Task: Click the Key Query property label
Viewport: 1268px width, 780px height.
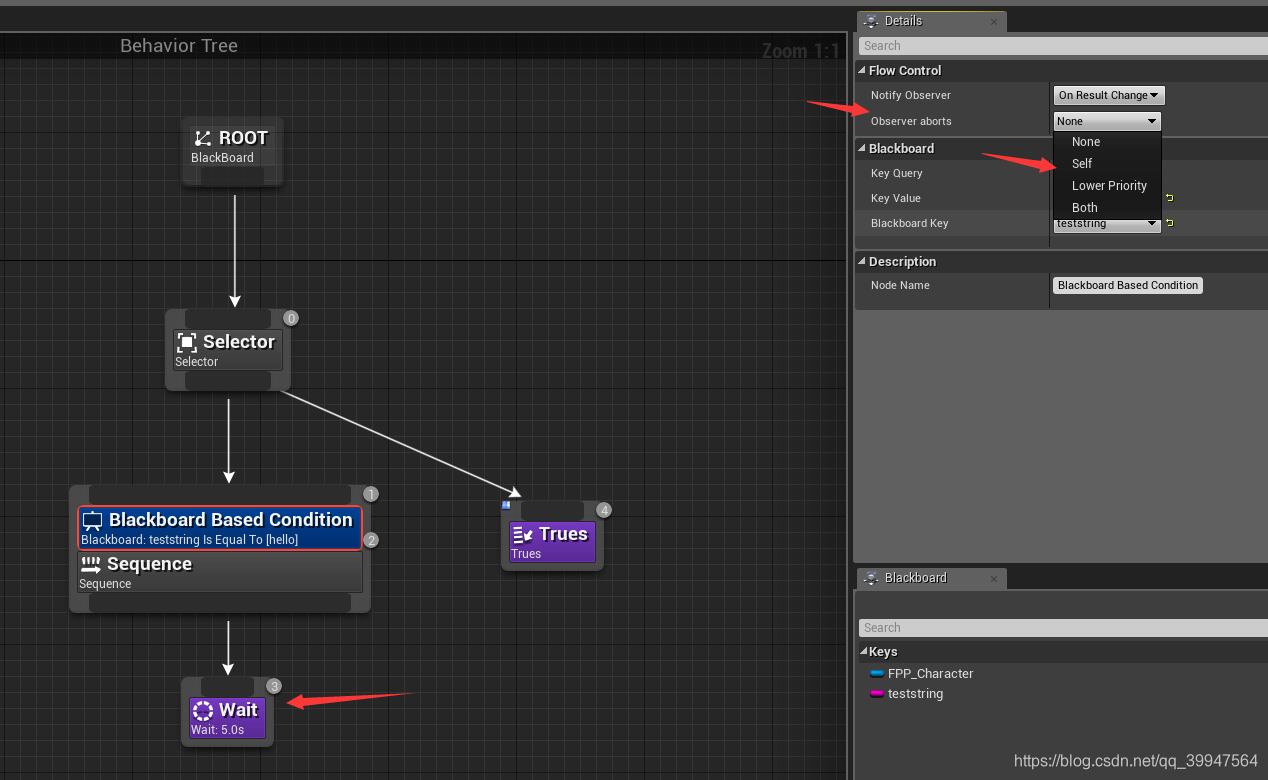Action: click(897, 174)
